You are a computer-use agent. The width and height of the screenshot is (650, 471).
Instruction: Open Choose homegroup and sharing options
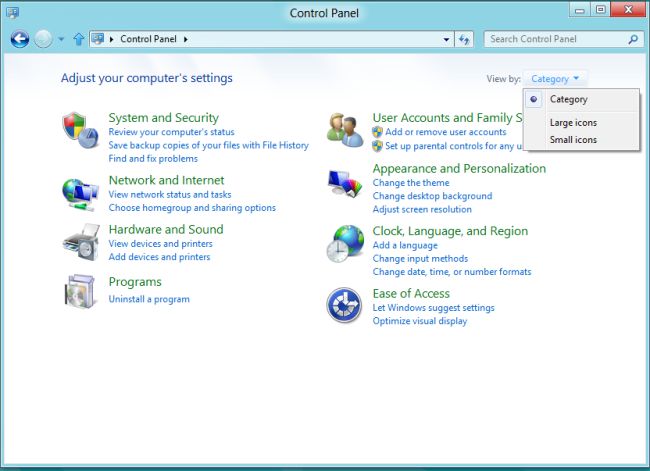click(192, 208)
